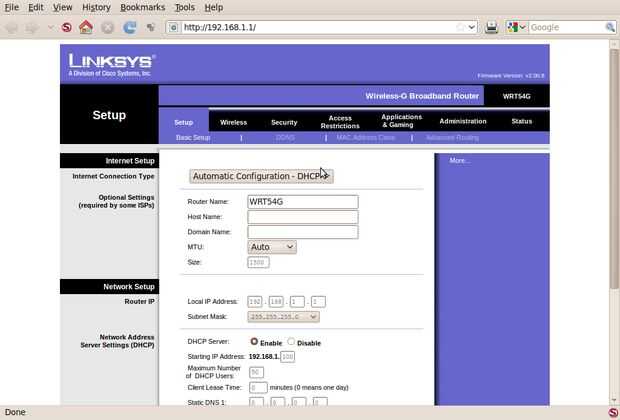Open the Help menu
The width and height of the screenshot is (620, 420).
click(x=214, y=7)
